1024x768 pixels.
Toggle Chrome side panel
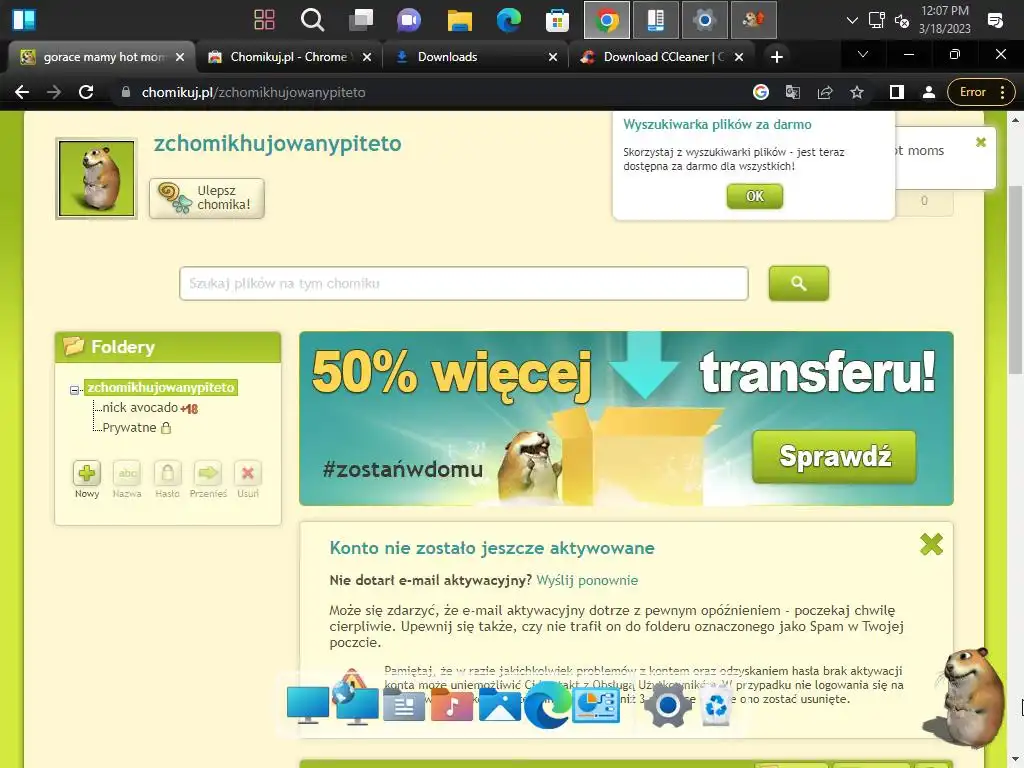click(897, 92)
